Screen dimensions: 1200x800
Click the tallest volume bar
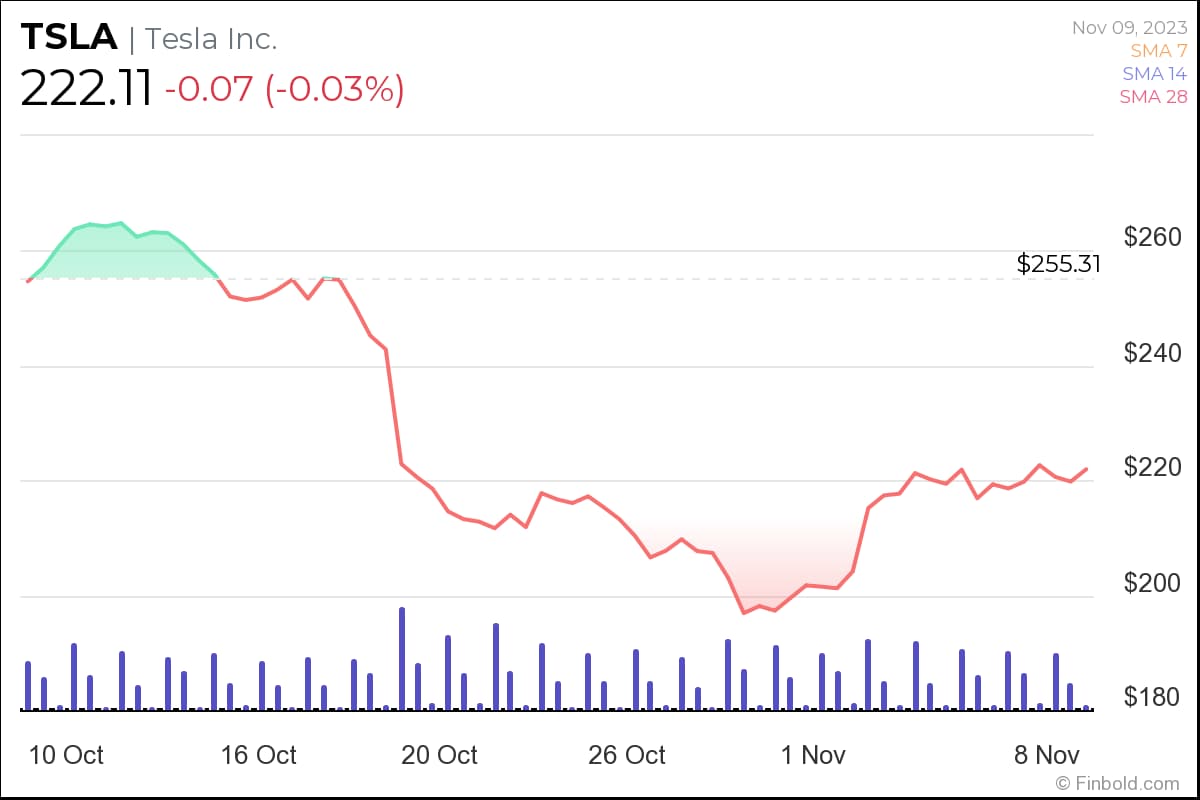[402, 658]
